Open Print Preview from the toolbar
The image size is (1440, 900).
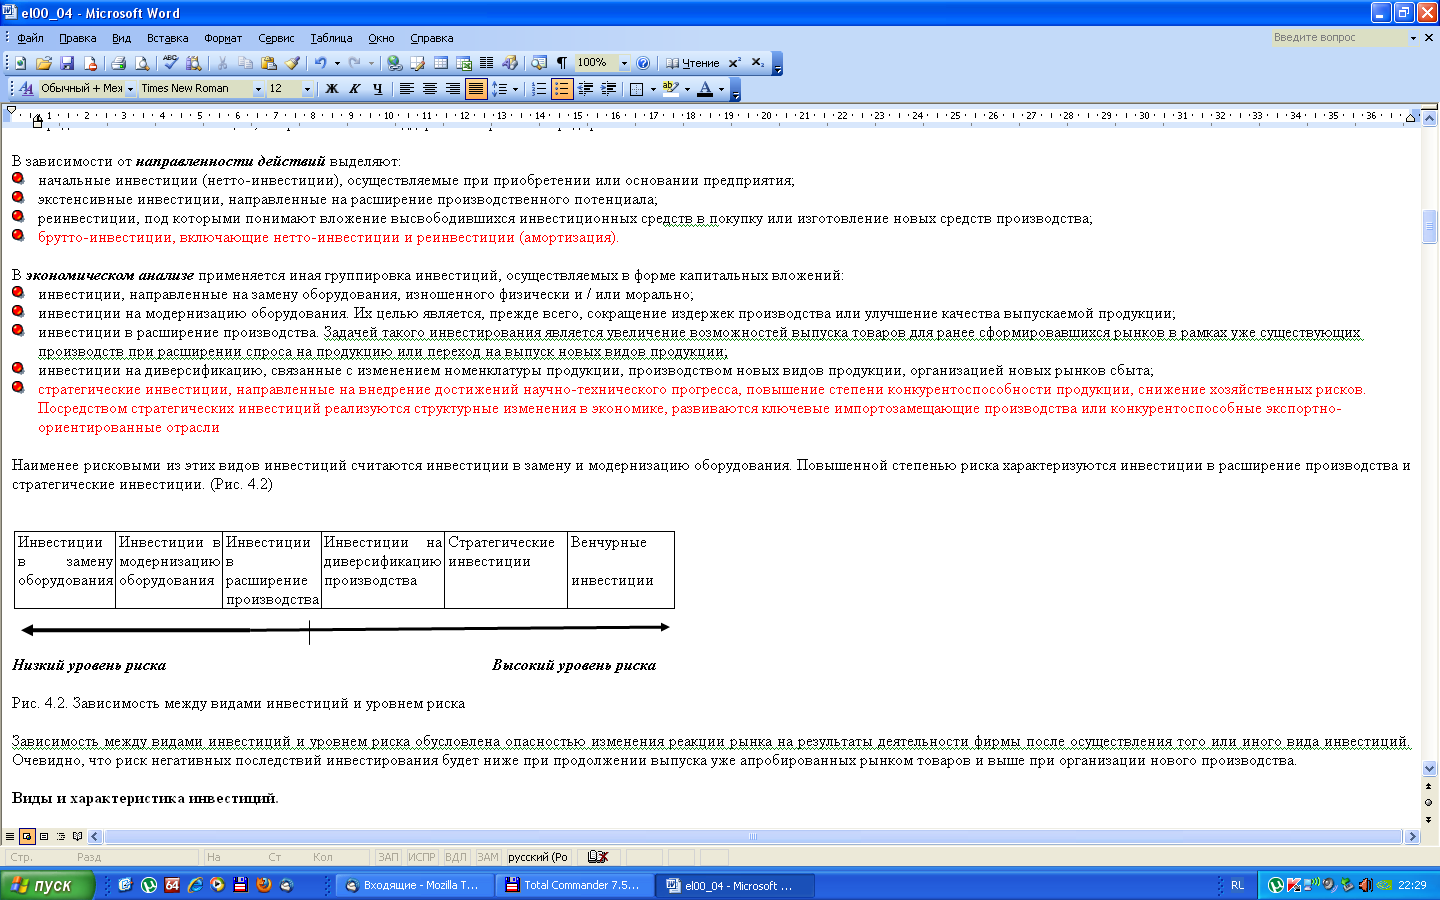tap(142, 63)
